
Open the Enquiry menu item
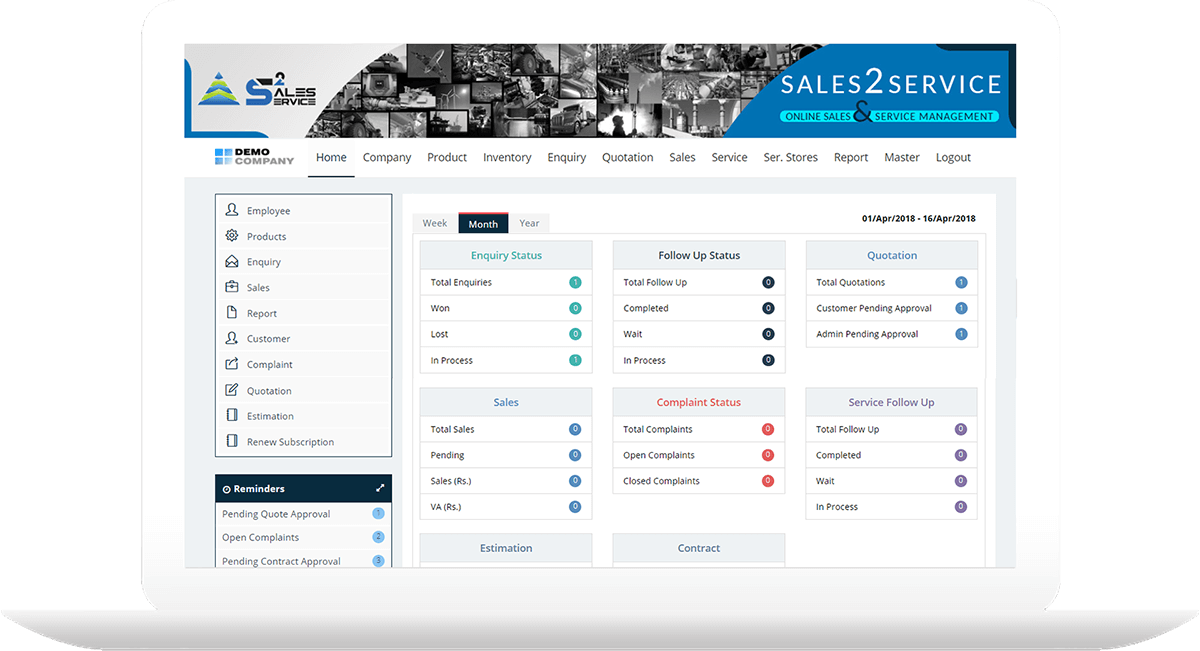pos(566,157)
